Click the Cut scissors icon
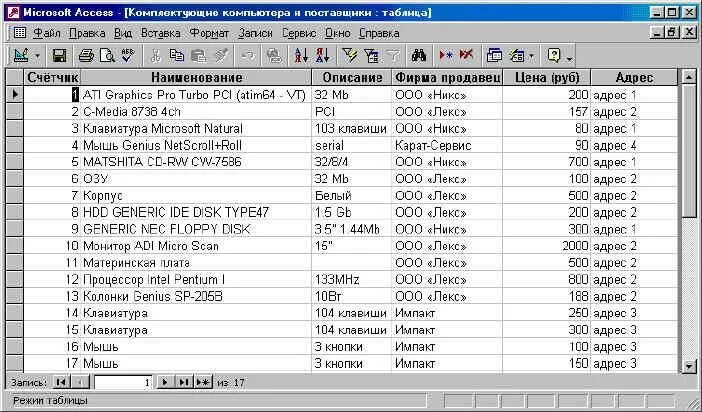This screenshot has width=702, height=412. pyautogui.click(x=155, y=56)
